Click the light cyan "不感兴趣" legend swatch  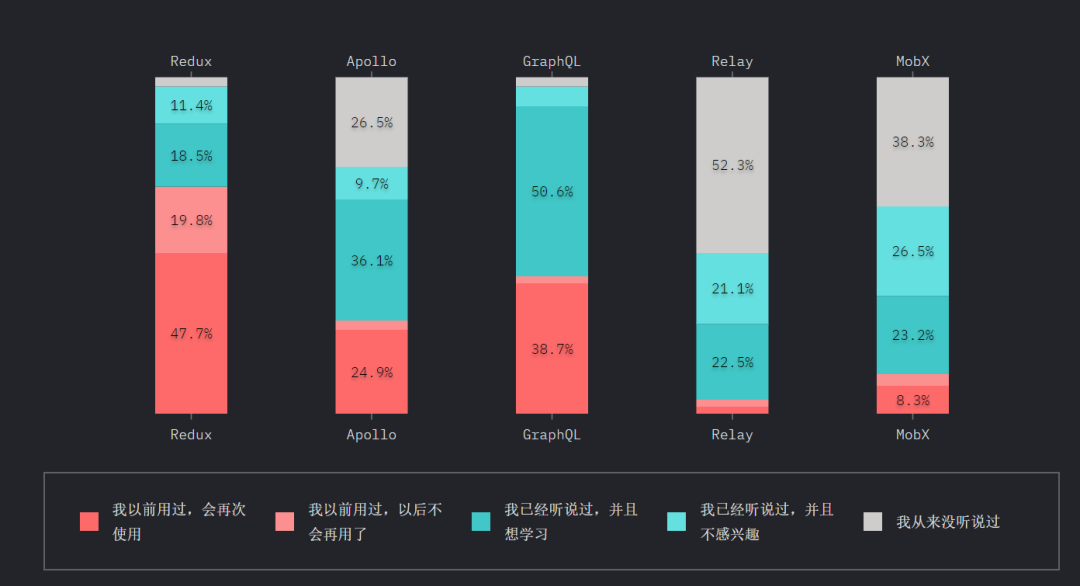pos(677,521)
